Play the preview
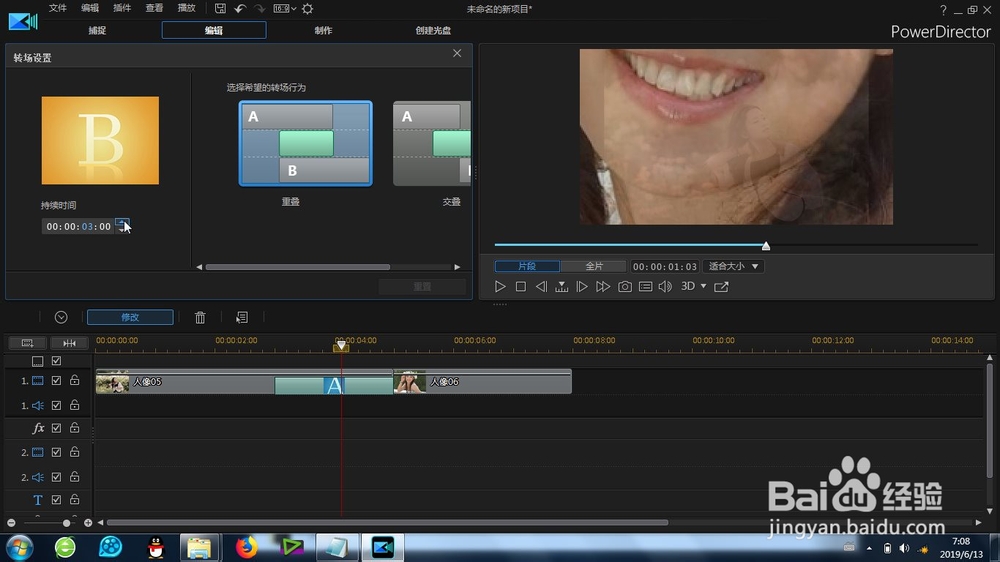Image resolution: width=1000 pixels, height=562 pixels. [500, 286]
